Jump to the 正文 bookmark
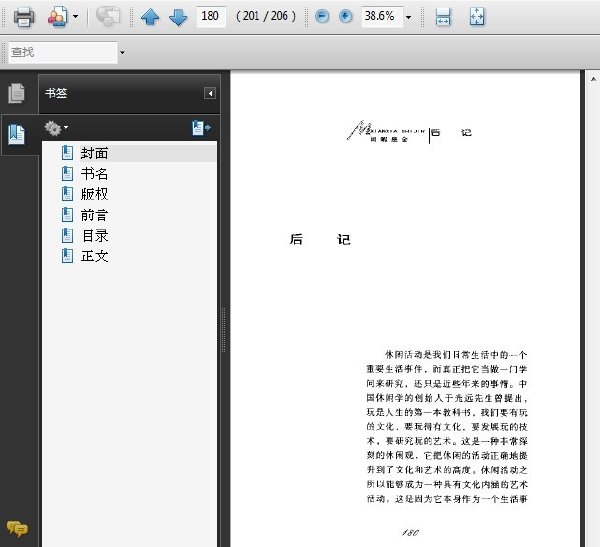This screenshot has height=547, width=600. (95, 256)
